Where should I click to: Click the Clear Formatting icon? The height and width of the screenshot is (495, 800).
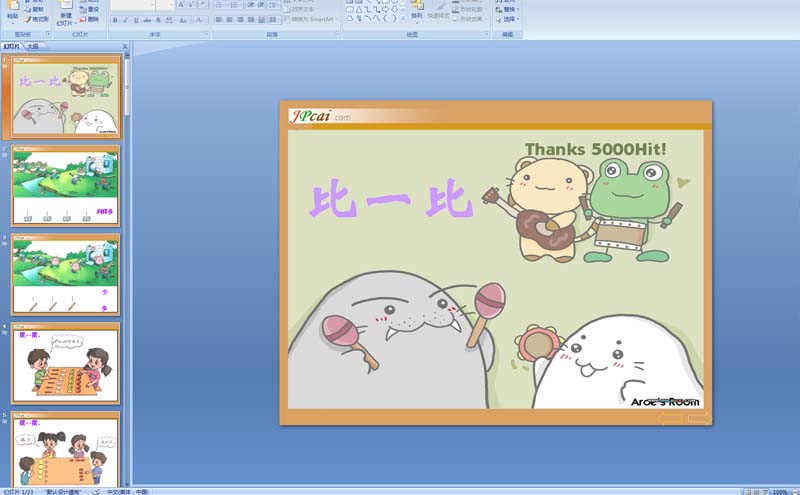pyautogui.click(x=203, y=5)
